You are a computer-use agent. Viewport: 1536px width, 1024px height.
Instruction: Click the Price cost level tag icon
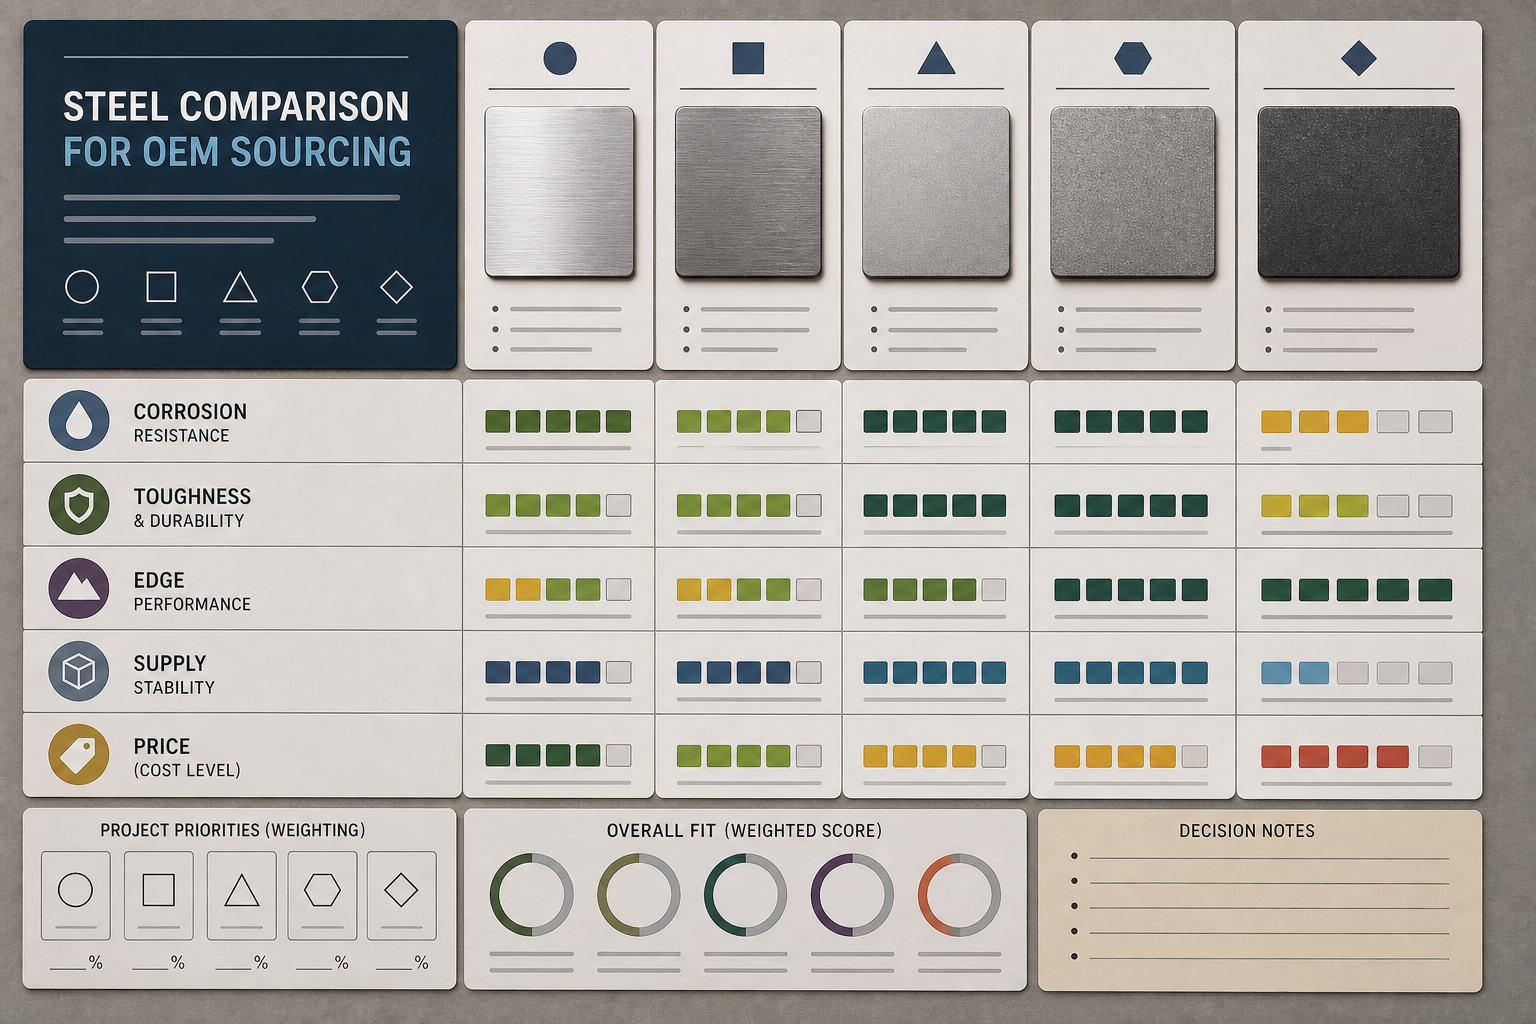click(x=79, y=754)
